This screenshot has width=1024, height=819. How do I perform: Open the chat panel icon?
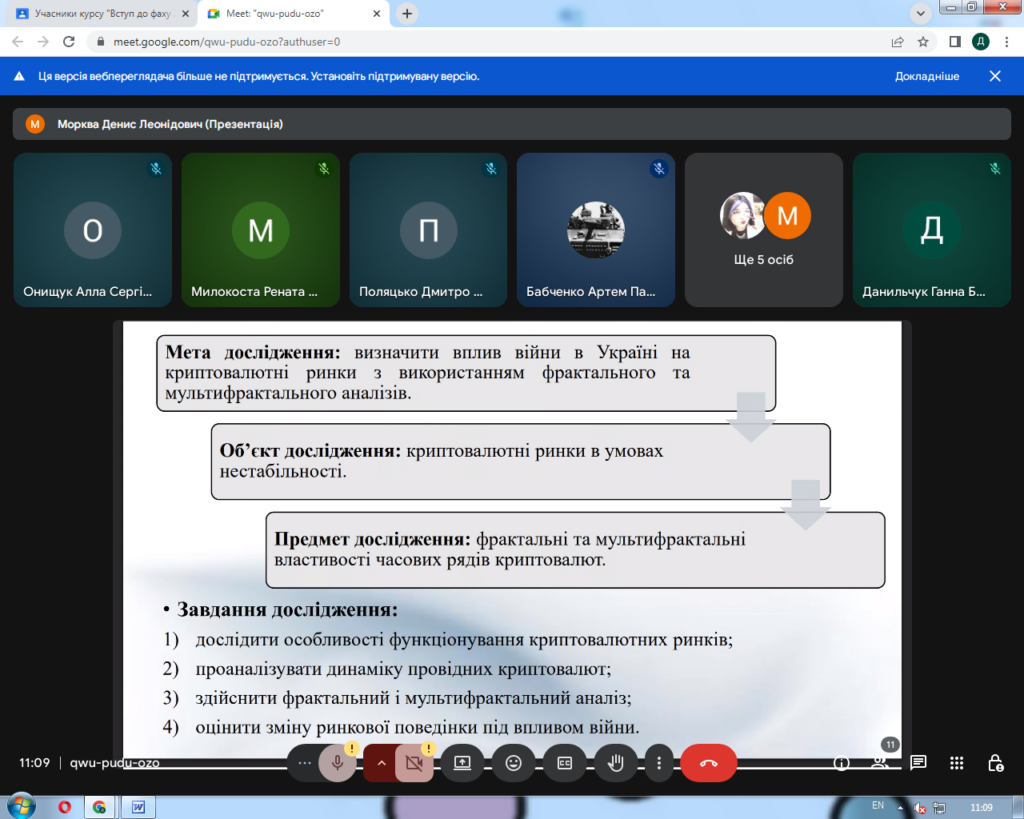click(918, 762)
